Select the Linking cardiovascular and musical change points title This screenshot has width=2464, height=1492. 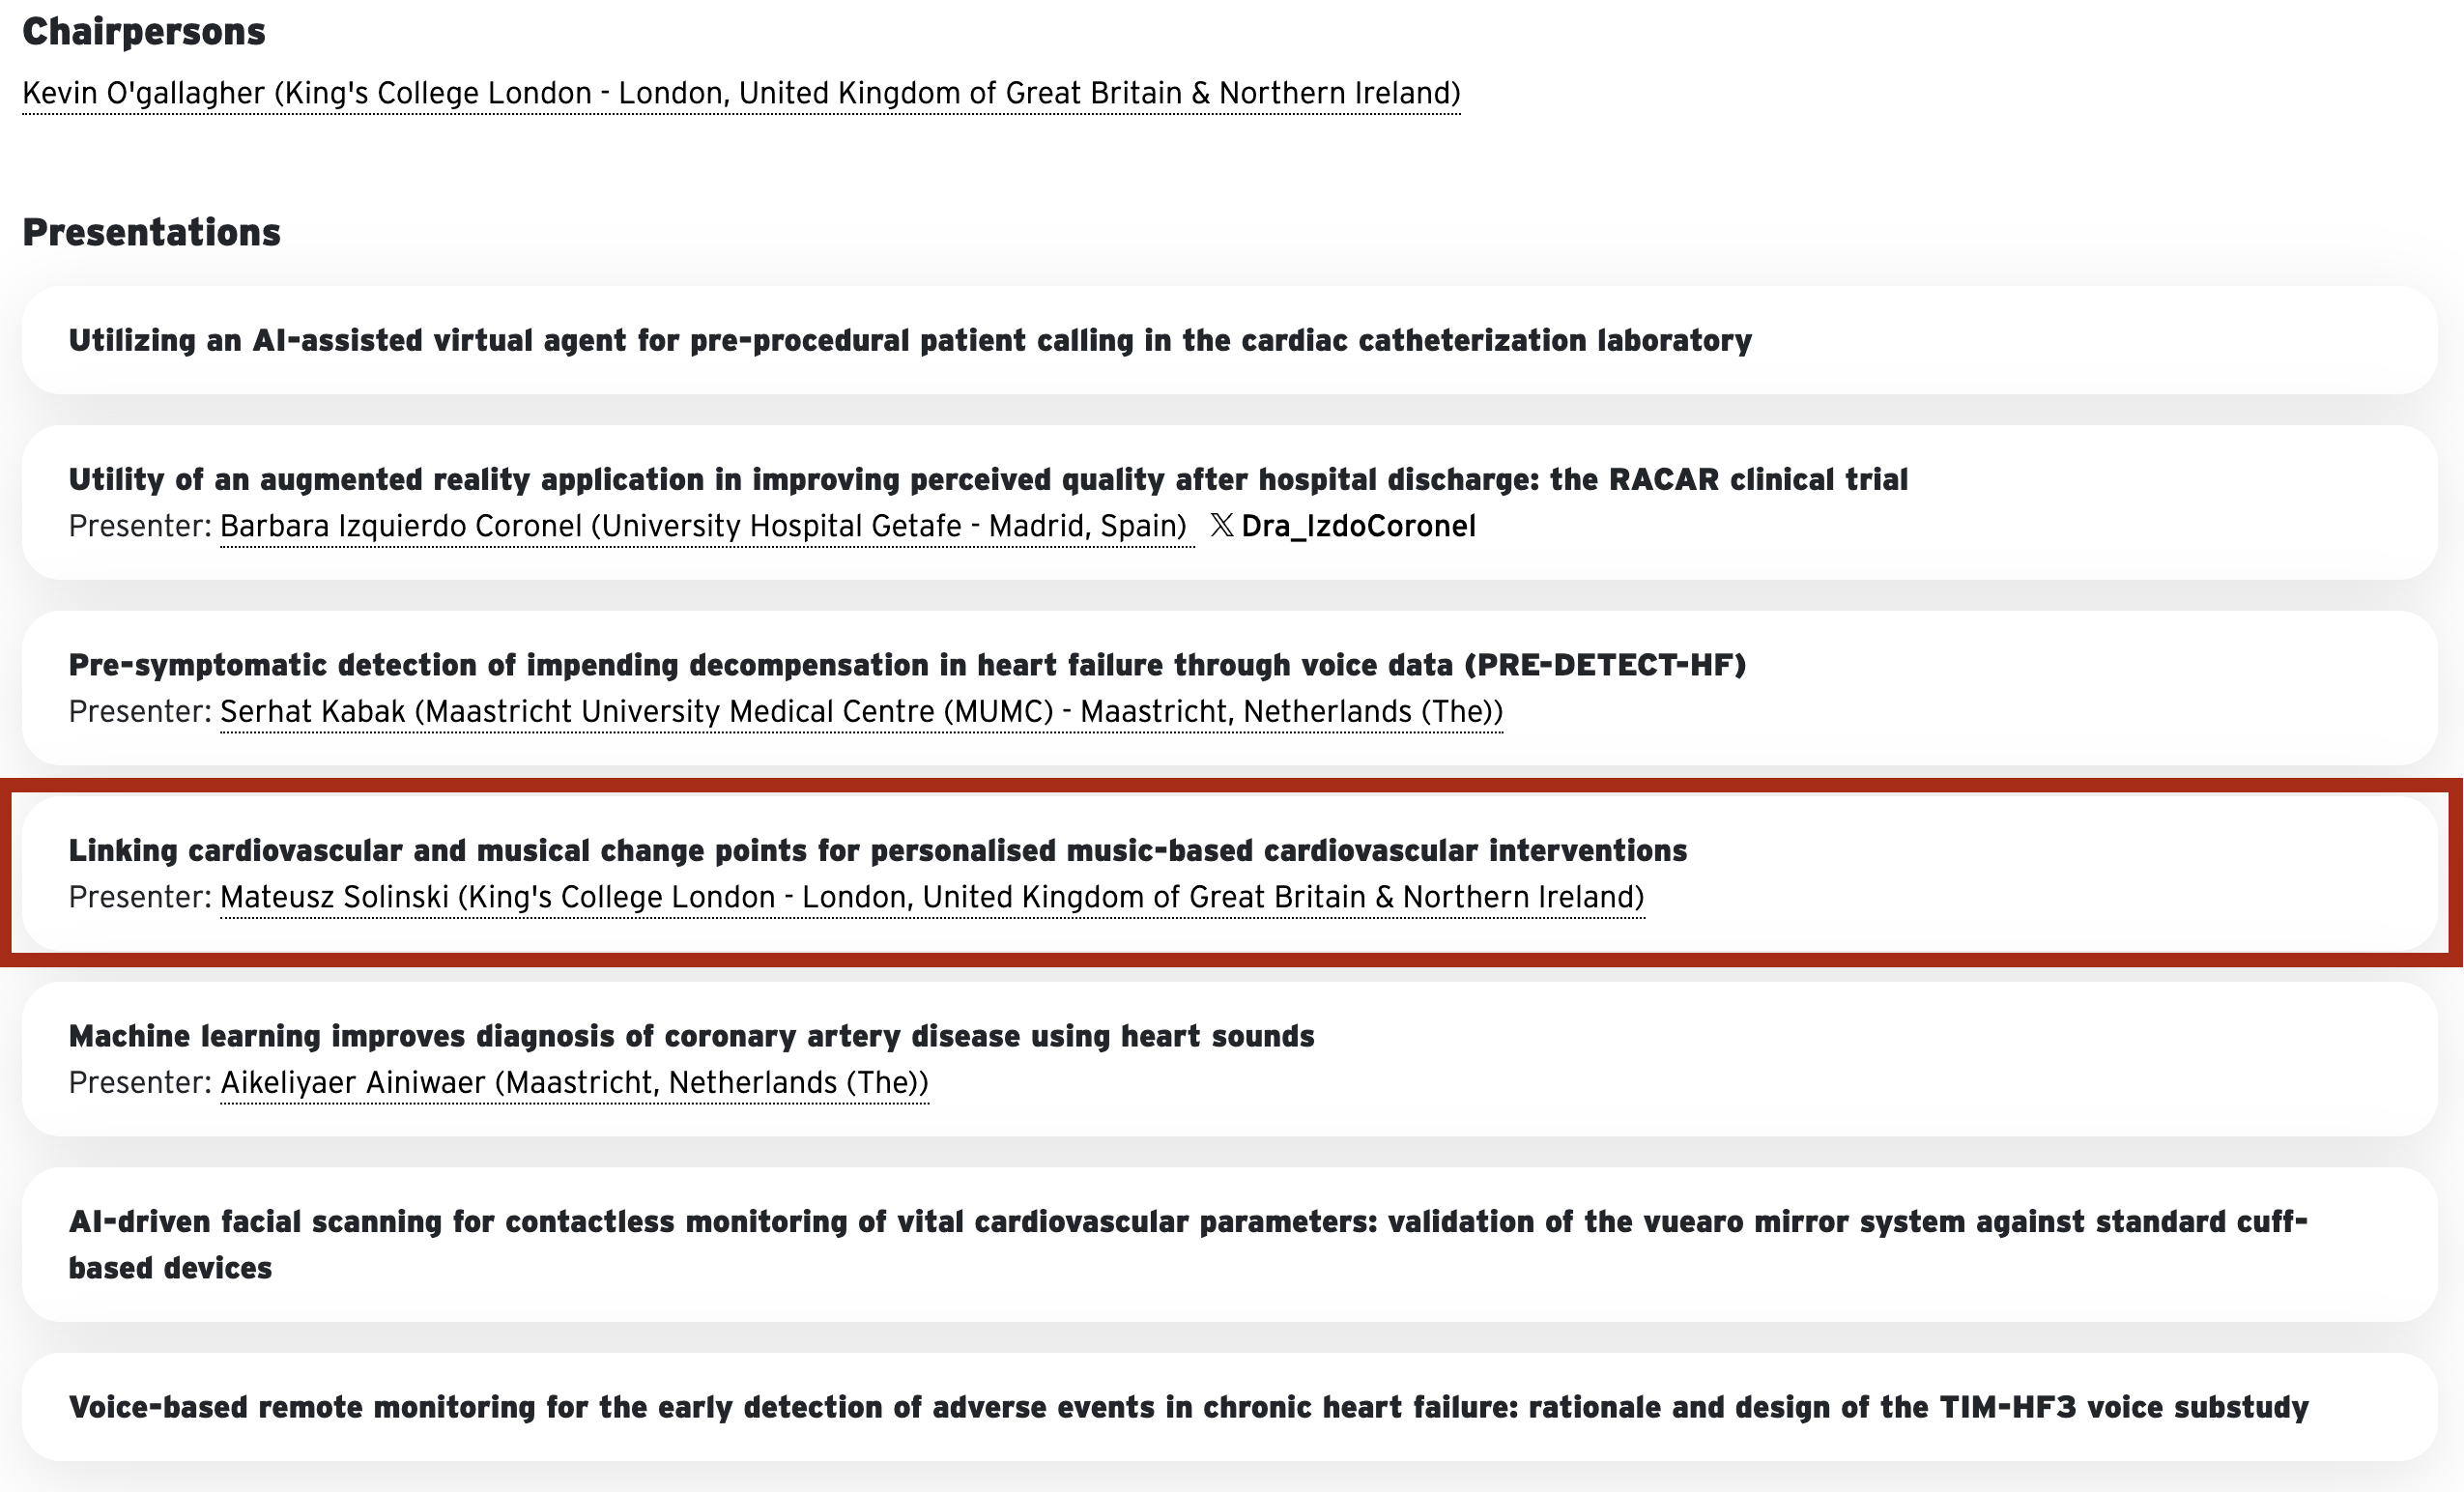coord(878,850)
